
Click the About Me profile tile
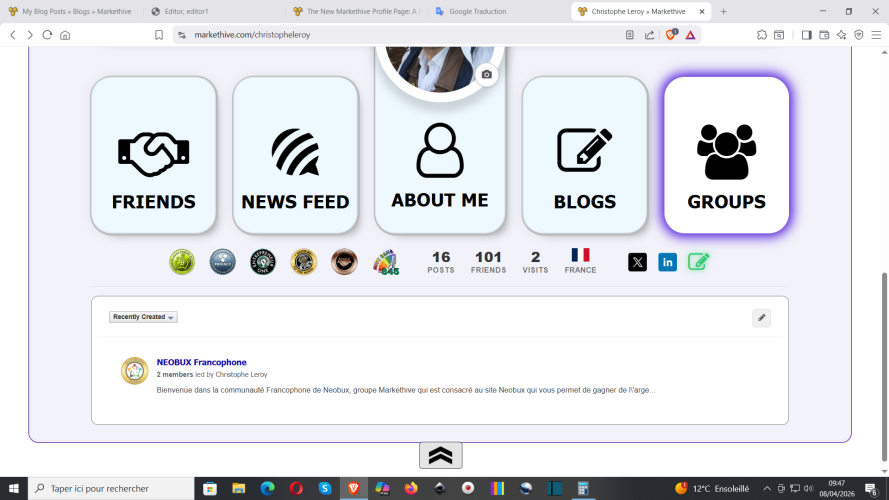[440, 160]
